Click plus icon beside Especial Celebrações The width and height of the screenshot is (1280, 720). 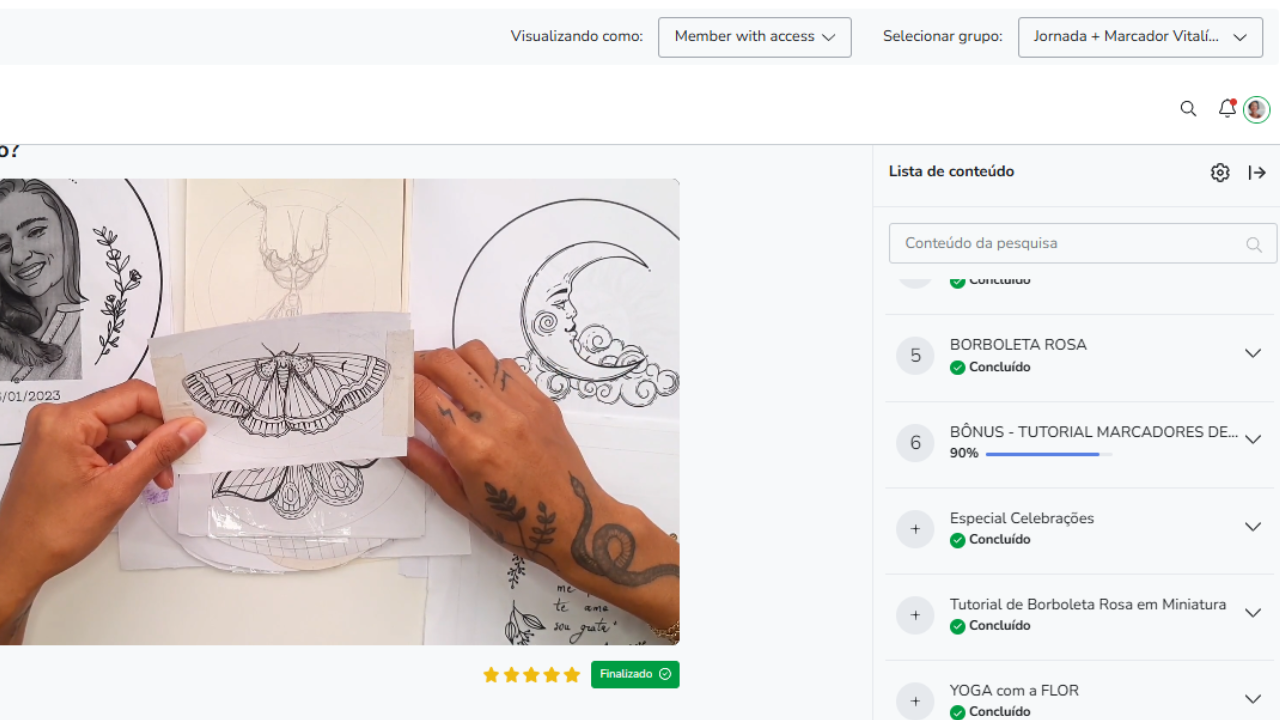coord(915,528)
